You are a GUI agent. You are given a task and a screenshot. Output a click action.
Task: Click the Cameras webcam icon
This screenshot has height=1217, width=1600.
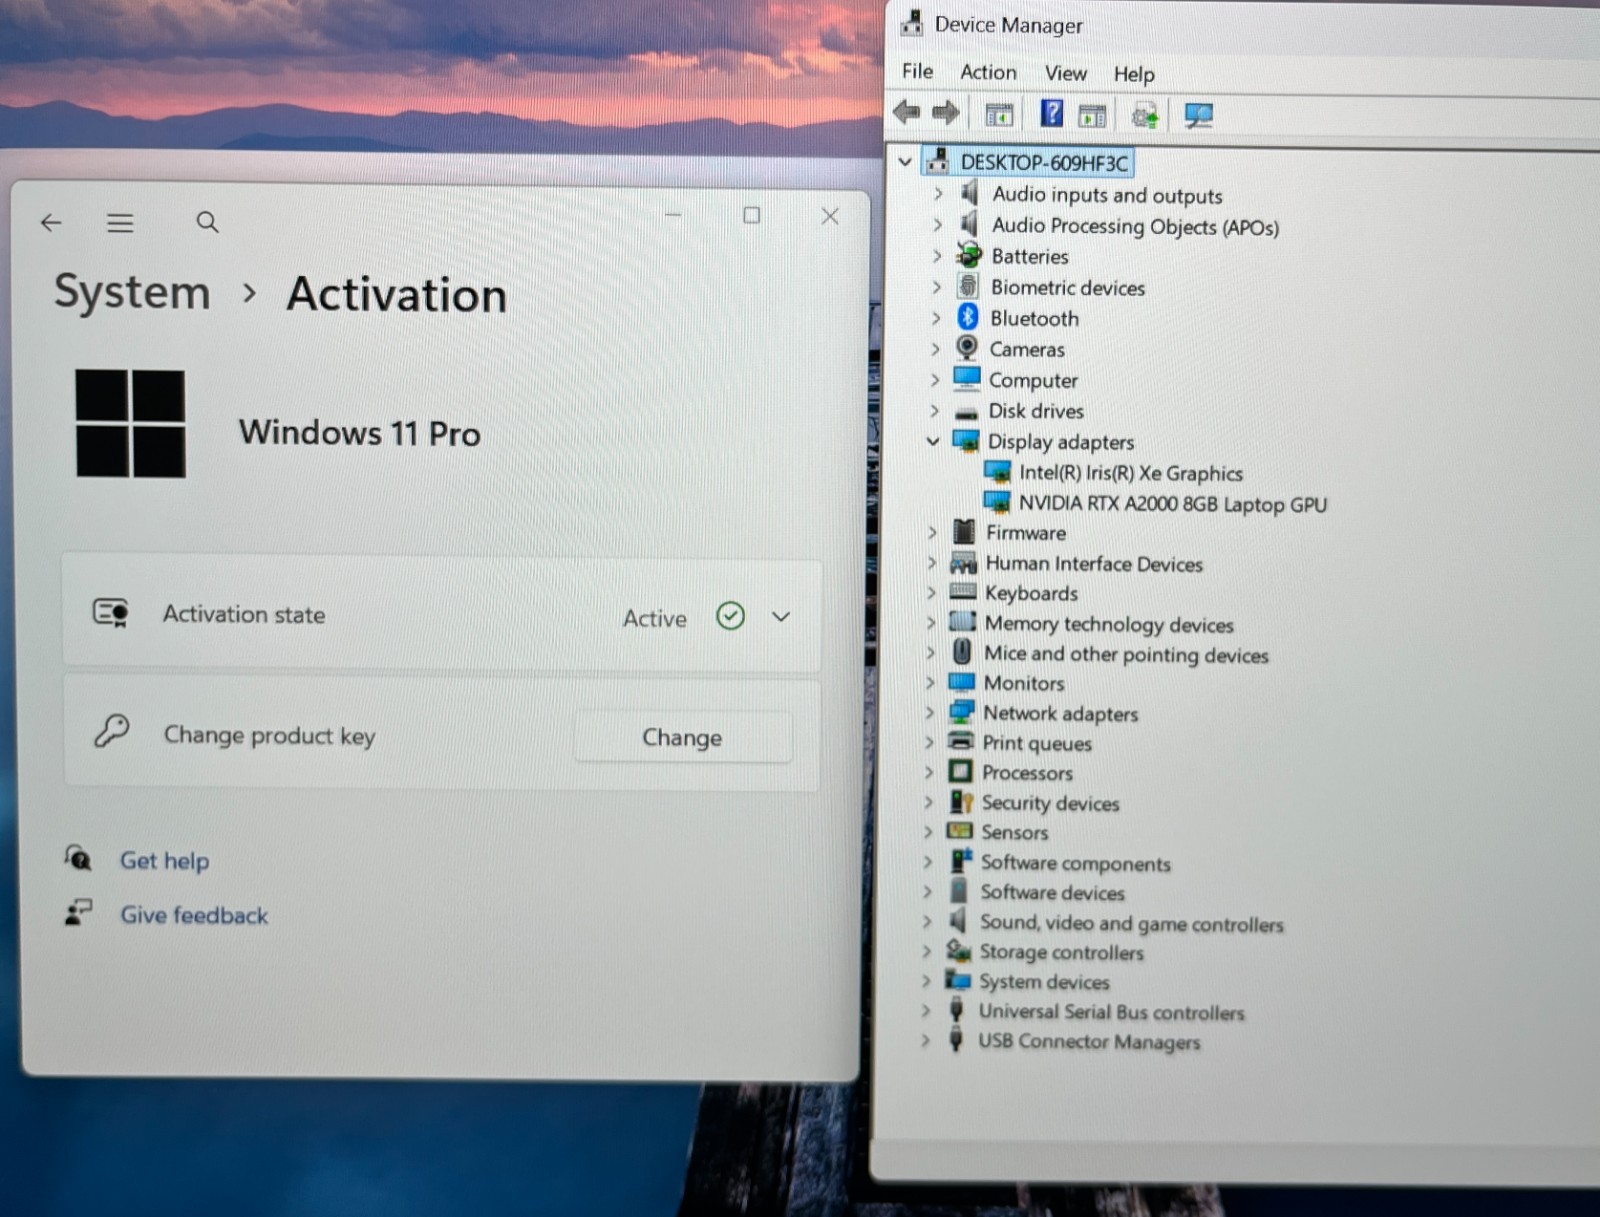click(x=966, y=348)
